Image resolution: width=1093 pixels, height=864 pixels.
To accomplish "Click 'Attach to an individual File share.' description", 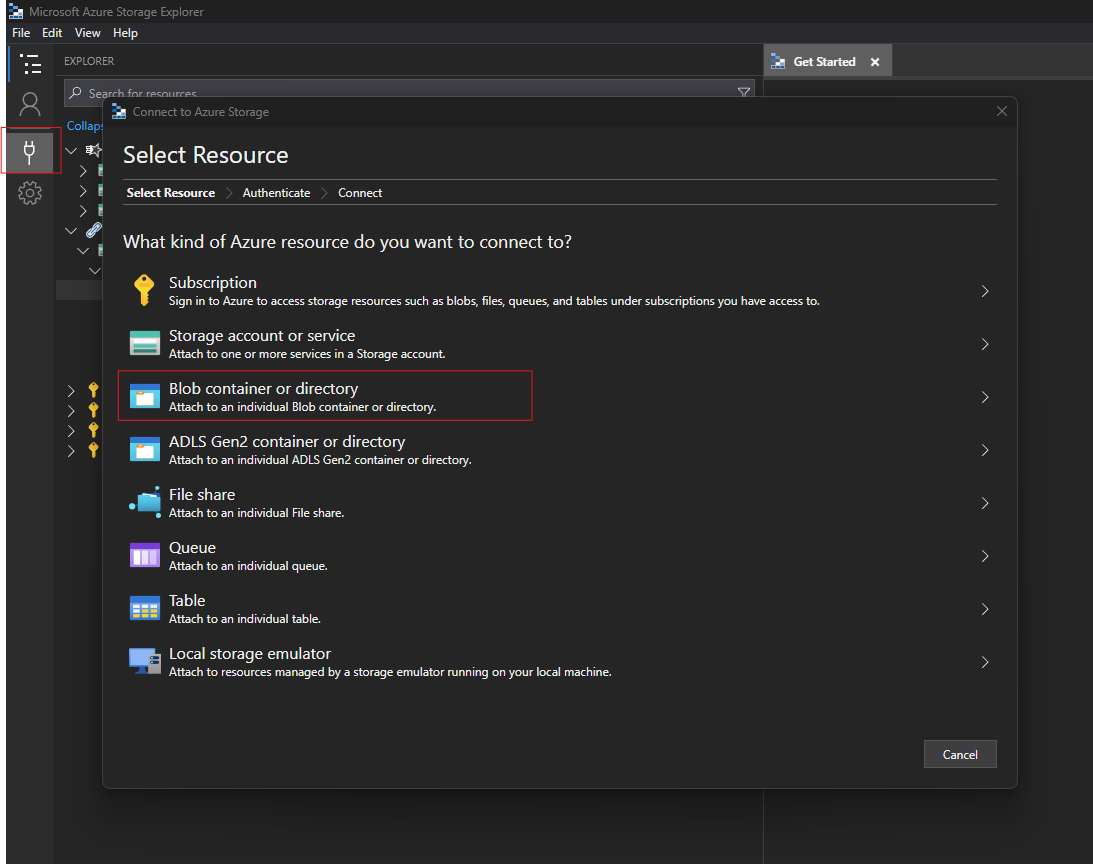I will (257, 513).
